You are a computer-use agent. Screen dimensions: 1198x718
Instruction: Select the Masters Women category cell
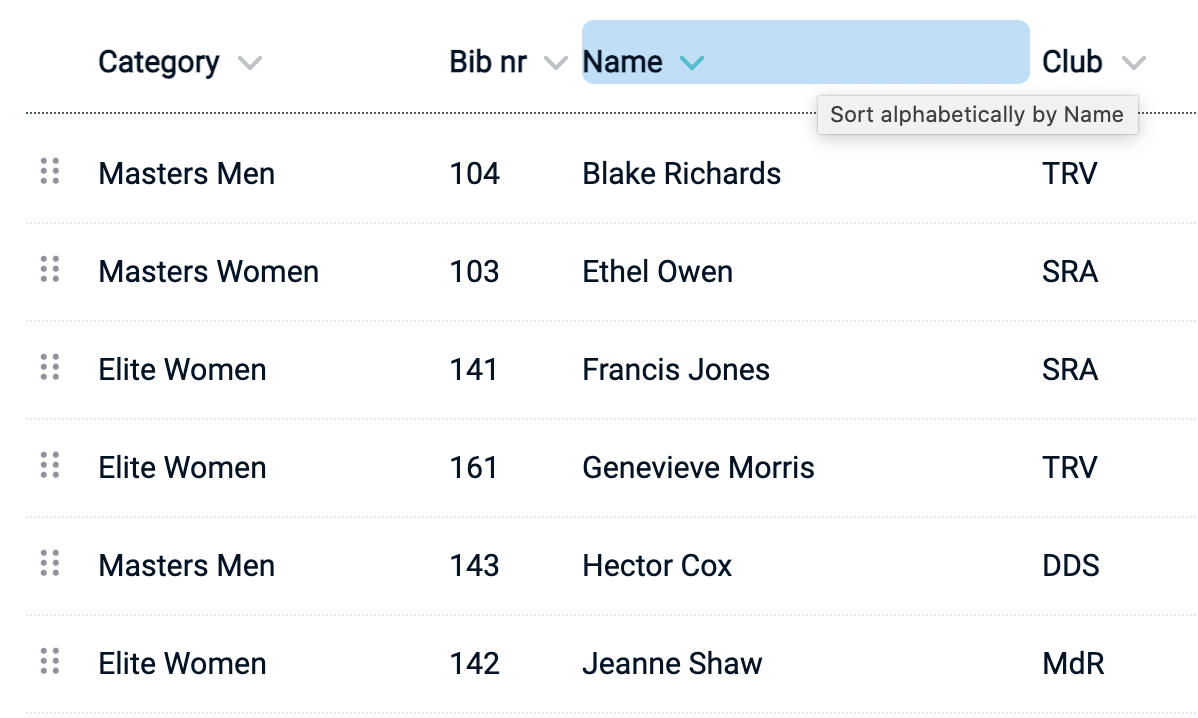point(208,272)
